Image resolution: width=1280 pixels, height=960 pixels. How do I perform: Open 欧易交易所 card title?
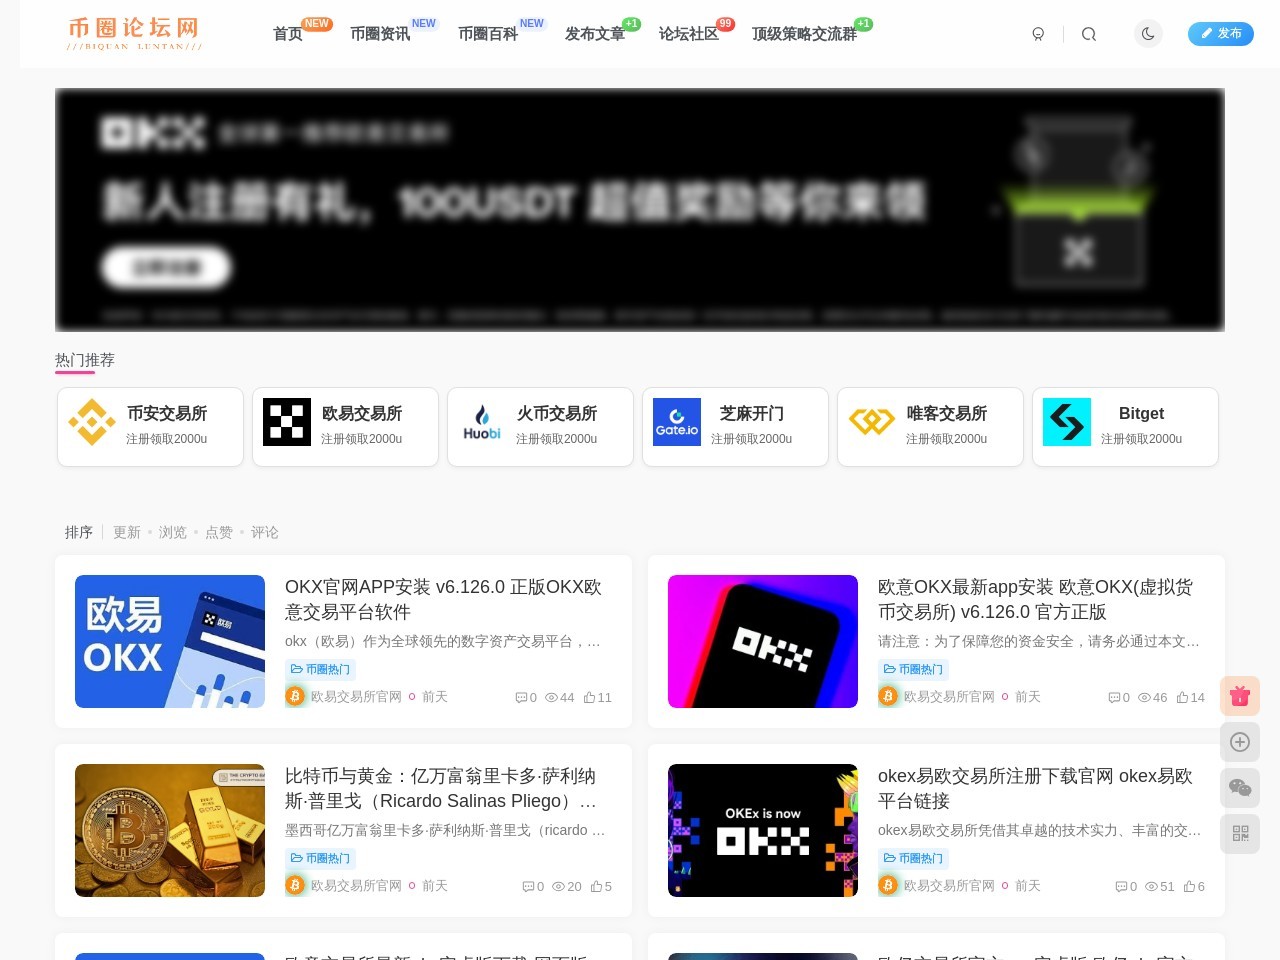[x=362, y=414]
